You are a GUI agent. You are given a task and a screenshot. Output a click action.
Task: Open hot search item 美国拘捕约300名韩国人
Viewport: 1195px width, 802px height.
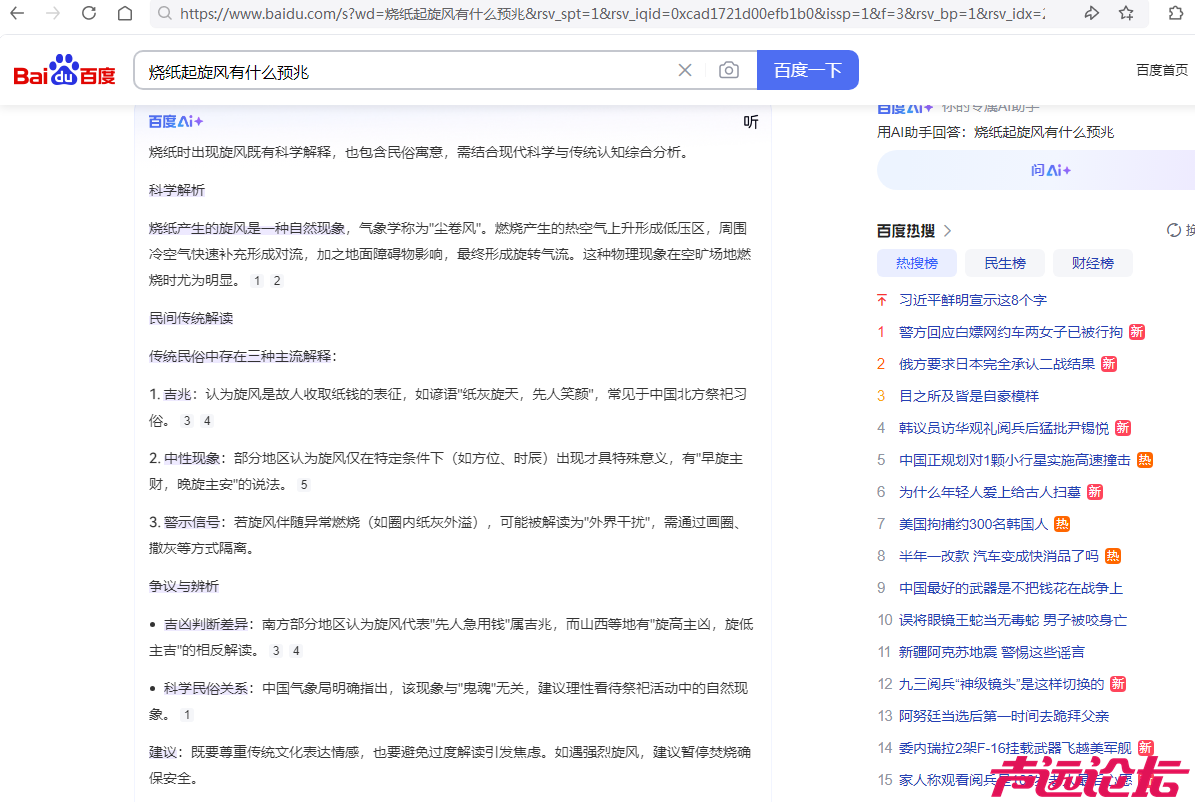pos(974,523)
